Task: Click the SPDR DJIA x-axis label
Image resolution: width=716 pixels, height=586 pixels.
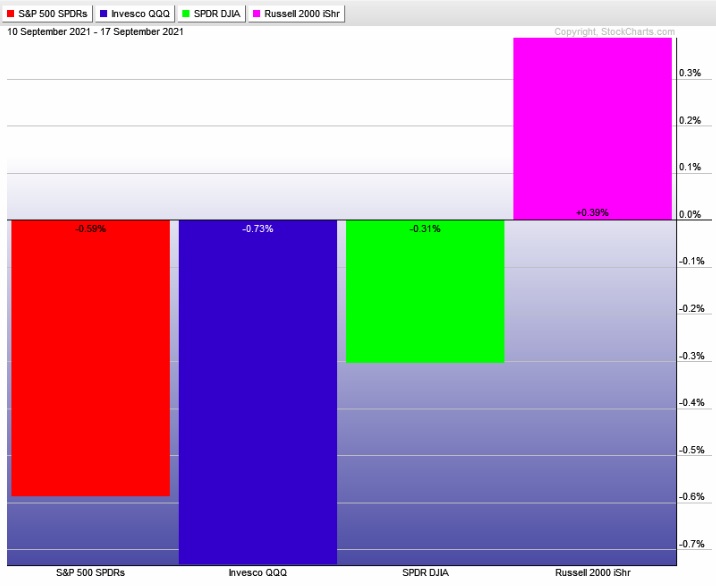Action: (x=425, y=573)
